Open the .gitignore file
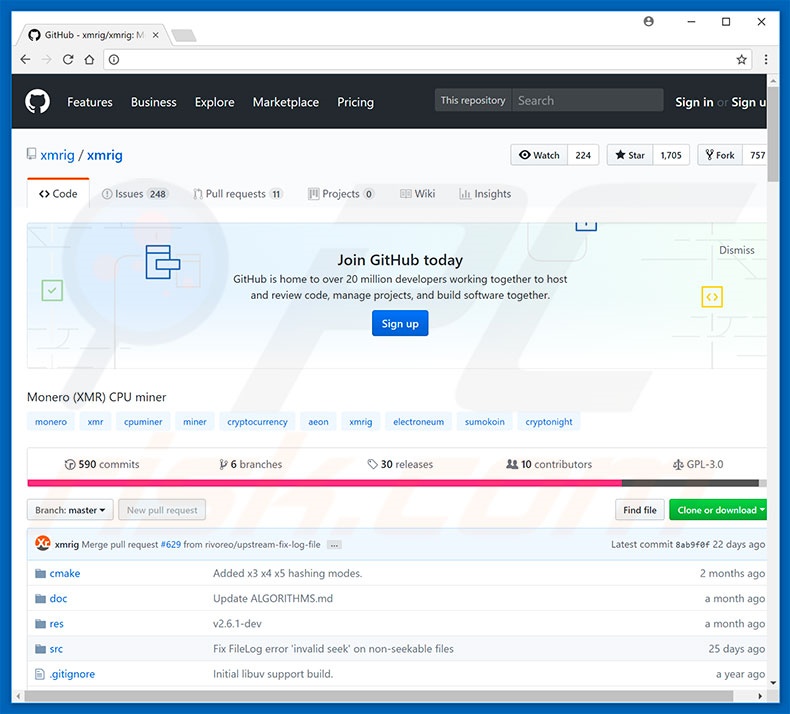Image resolution: width=790 pixels, height=714 pixels. [72, 674]
